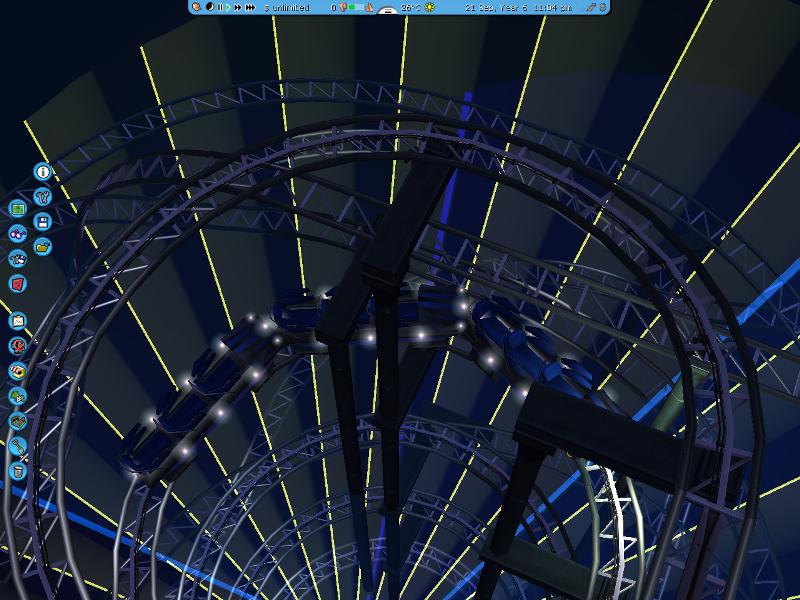Open the shops and stalls menu
Screen dimensions: 800x600
click(18, 371)
